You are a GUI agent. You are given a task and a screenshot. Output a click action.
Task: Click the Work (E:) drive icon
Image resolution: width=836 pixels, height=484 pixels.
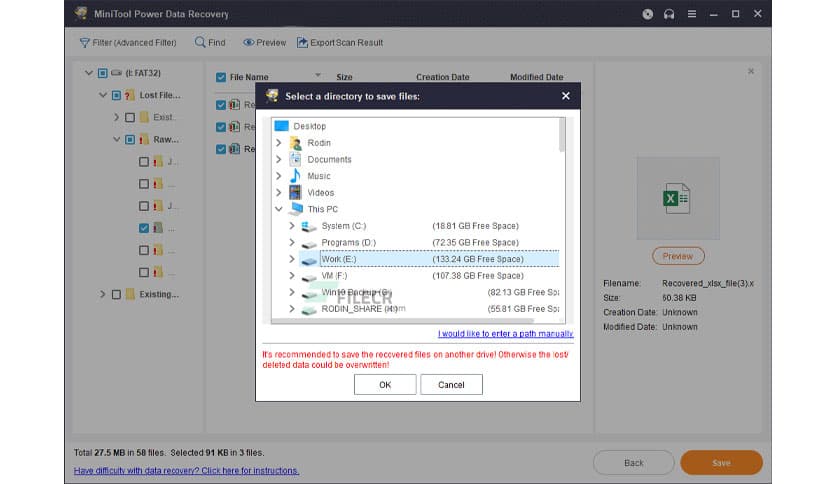pos(309,260)
